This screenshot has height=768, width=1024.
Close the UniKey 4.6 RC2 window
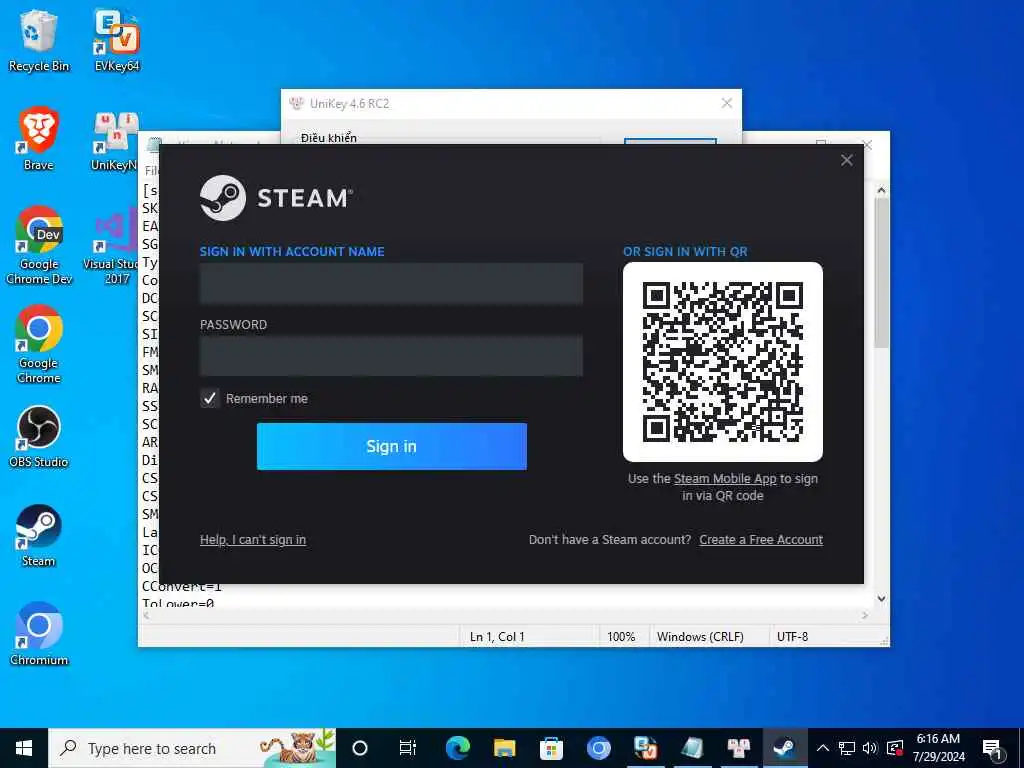coord(727,103)
